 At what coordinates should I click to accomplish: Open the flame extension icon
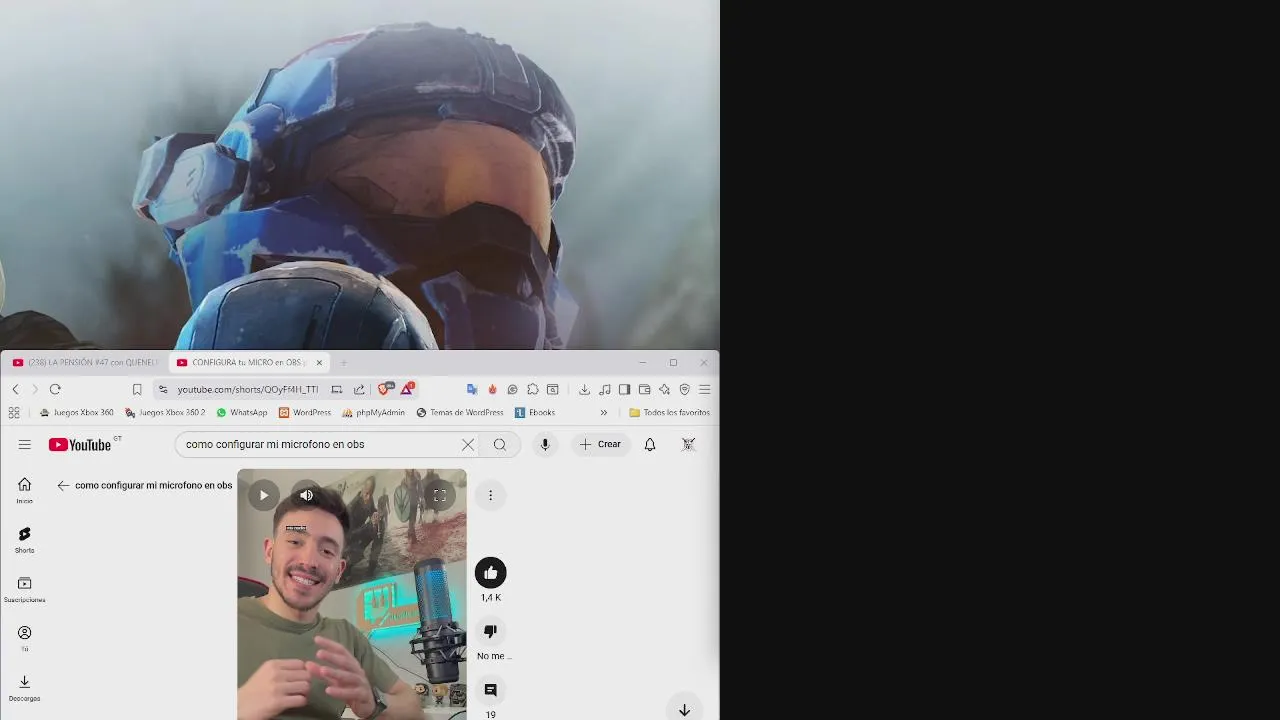492,389
